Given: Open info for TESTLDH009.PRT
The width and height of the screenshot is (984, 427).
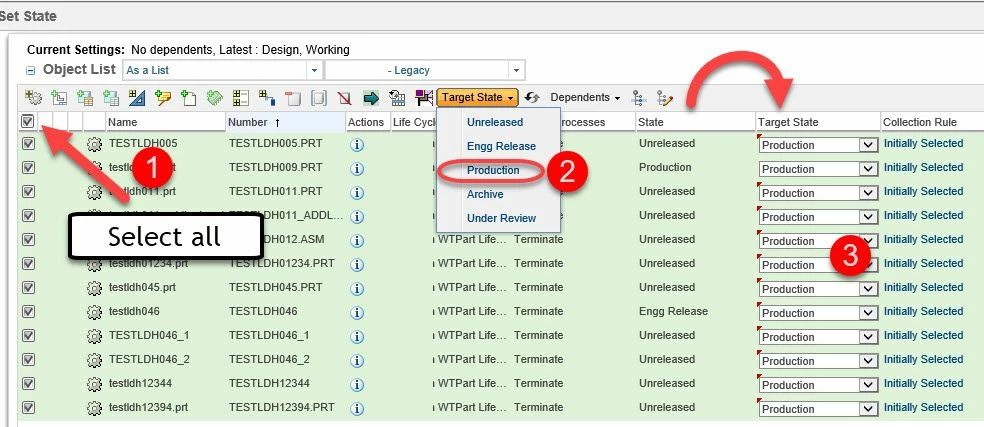Looking at the screenshot, I should [x=357, y=168].
